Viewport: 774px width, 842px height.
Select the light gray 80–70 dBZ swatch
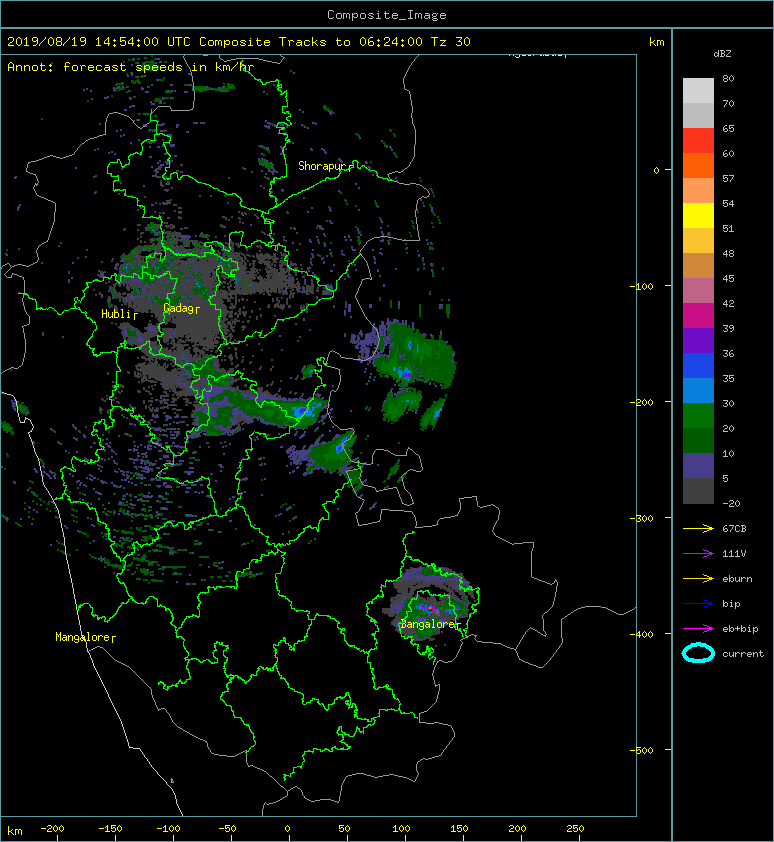click(x=698, y=91)
